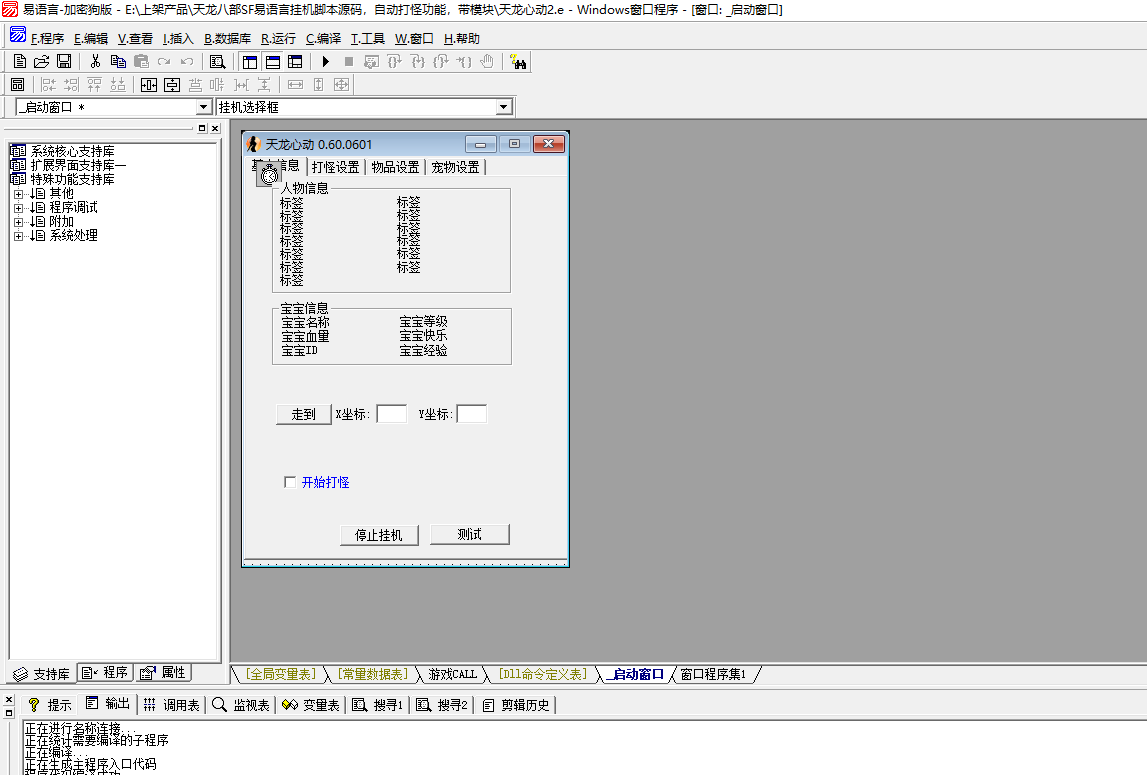Click the Cut scissors icon
Image resolution: width=1147 pixels, height=775 pixels.
95,62
